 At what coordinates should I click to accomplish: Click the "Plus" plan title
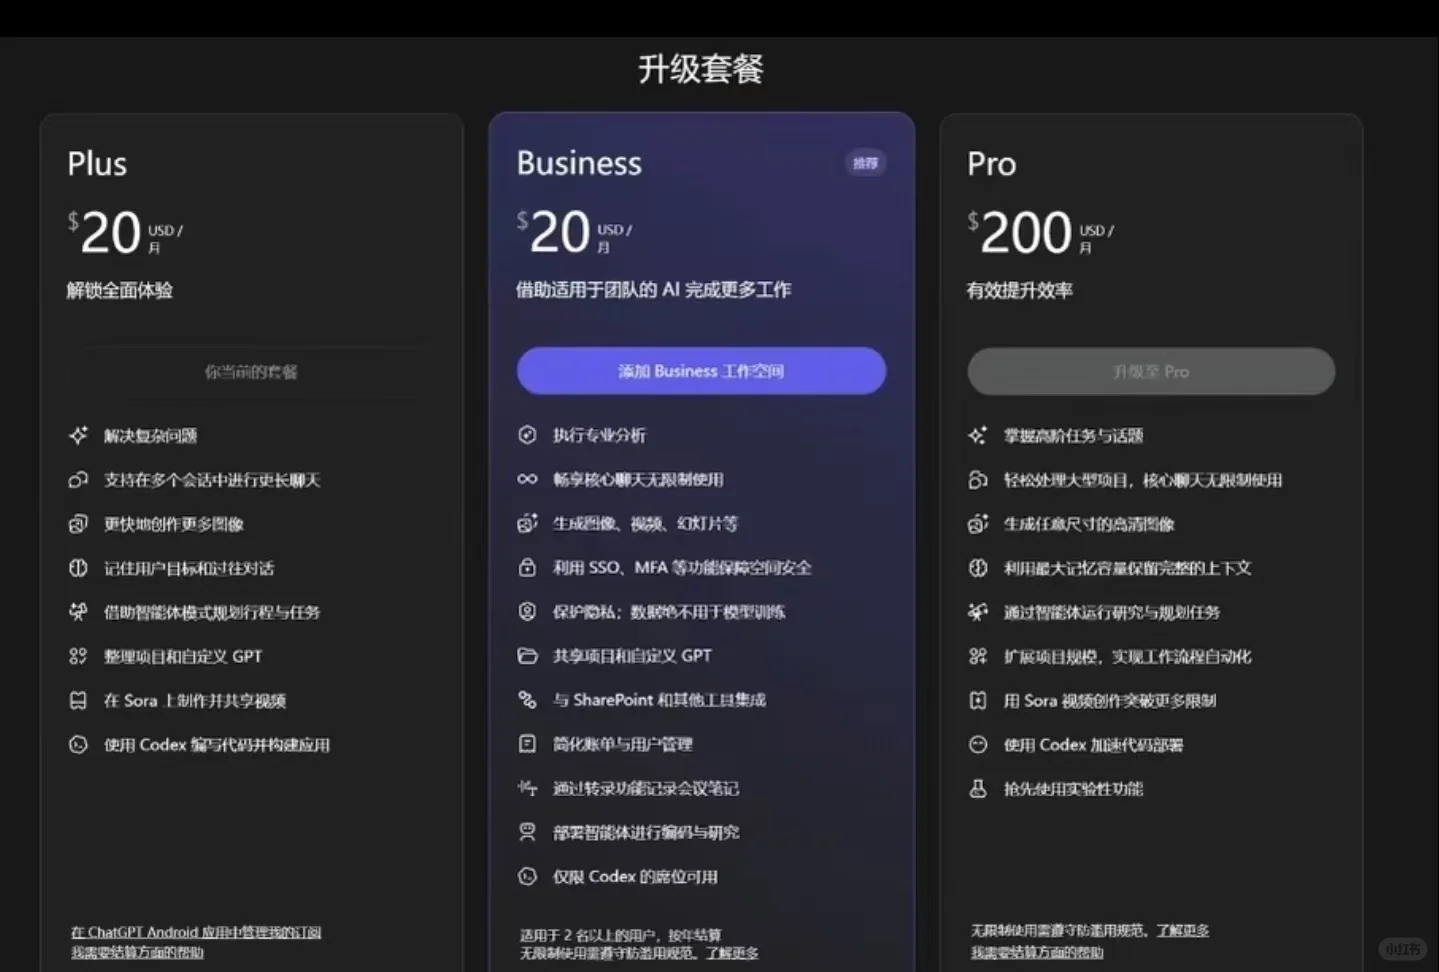pyautogui.click(x=97, y=164)
